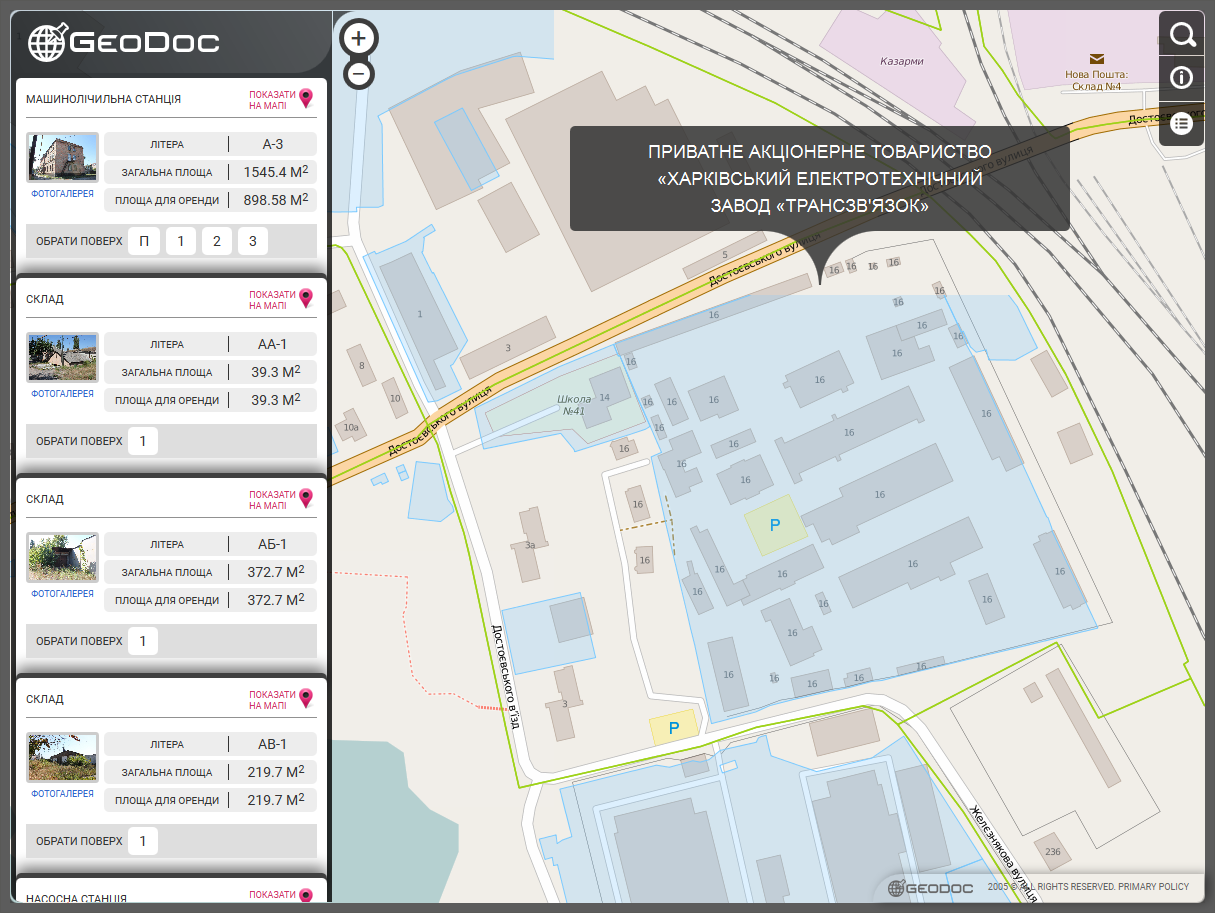Open Фотогалерея link for Склад АБ-1
Screen dimensions: 1215x913
point(62,594)
